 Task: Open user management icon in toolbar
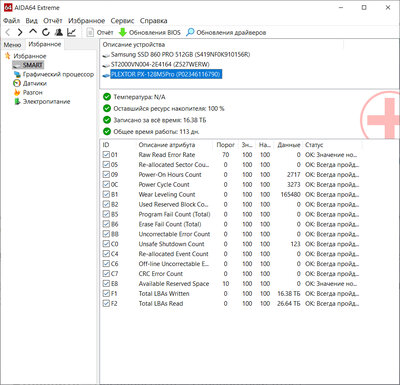click(x=59, y=32)
